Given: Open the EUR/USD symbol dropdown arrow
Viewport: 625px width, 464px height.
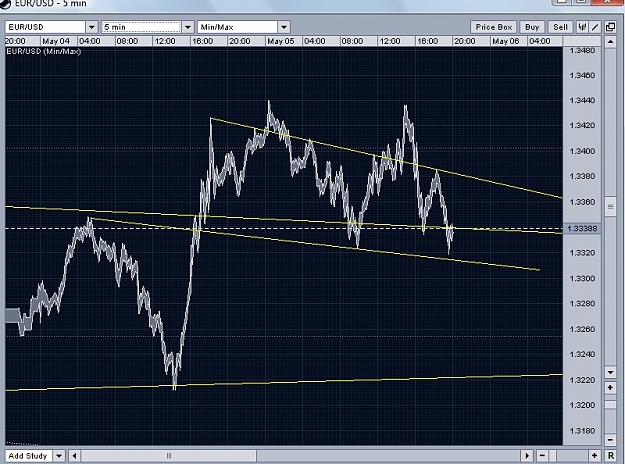Looking at the screenshot, I should tap(92, 27).
